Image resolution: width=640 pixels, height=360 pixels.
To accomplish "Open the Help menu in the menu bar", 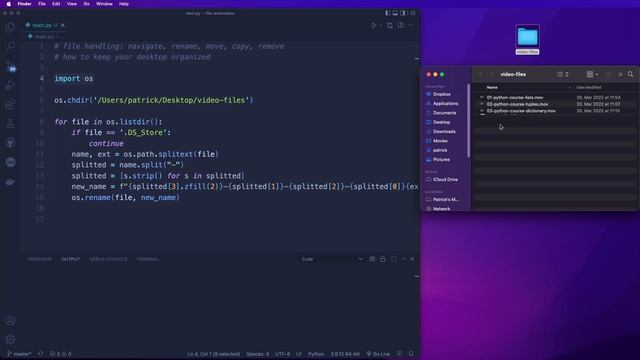I will click(124, 4).
